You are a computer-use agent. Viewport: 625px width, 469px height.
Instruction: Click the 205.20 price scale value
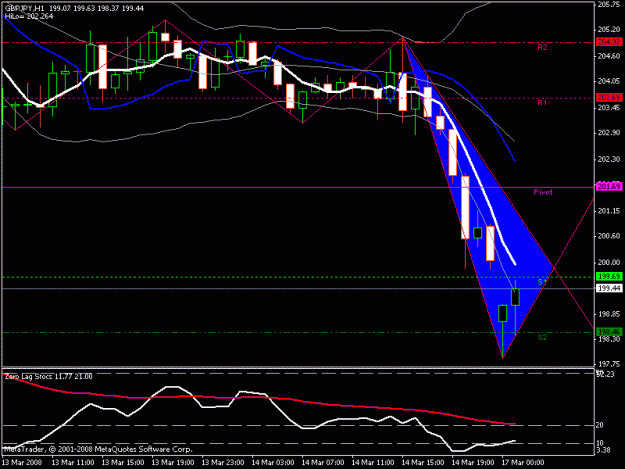(609, 30)
